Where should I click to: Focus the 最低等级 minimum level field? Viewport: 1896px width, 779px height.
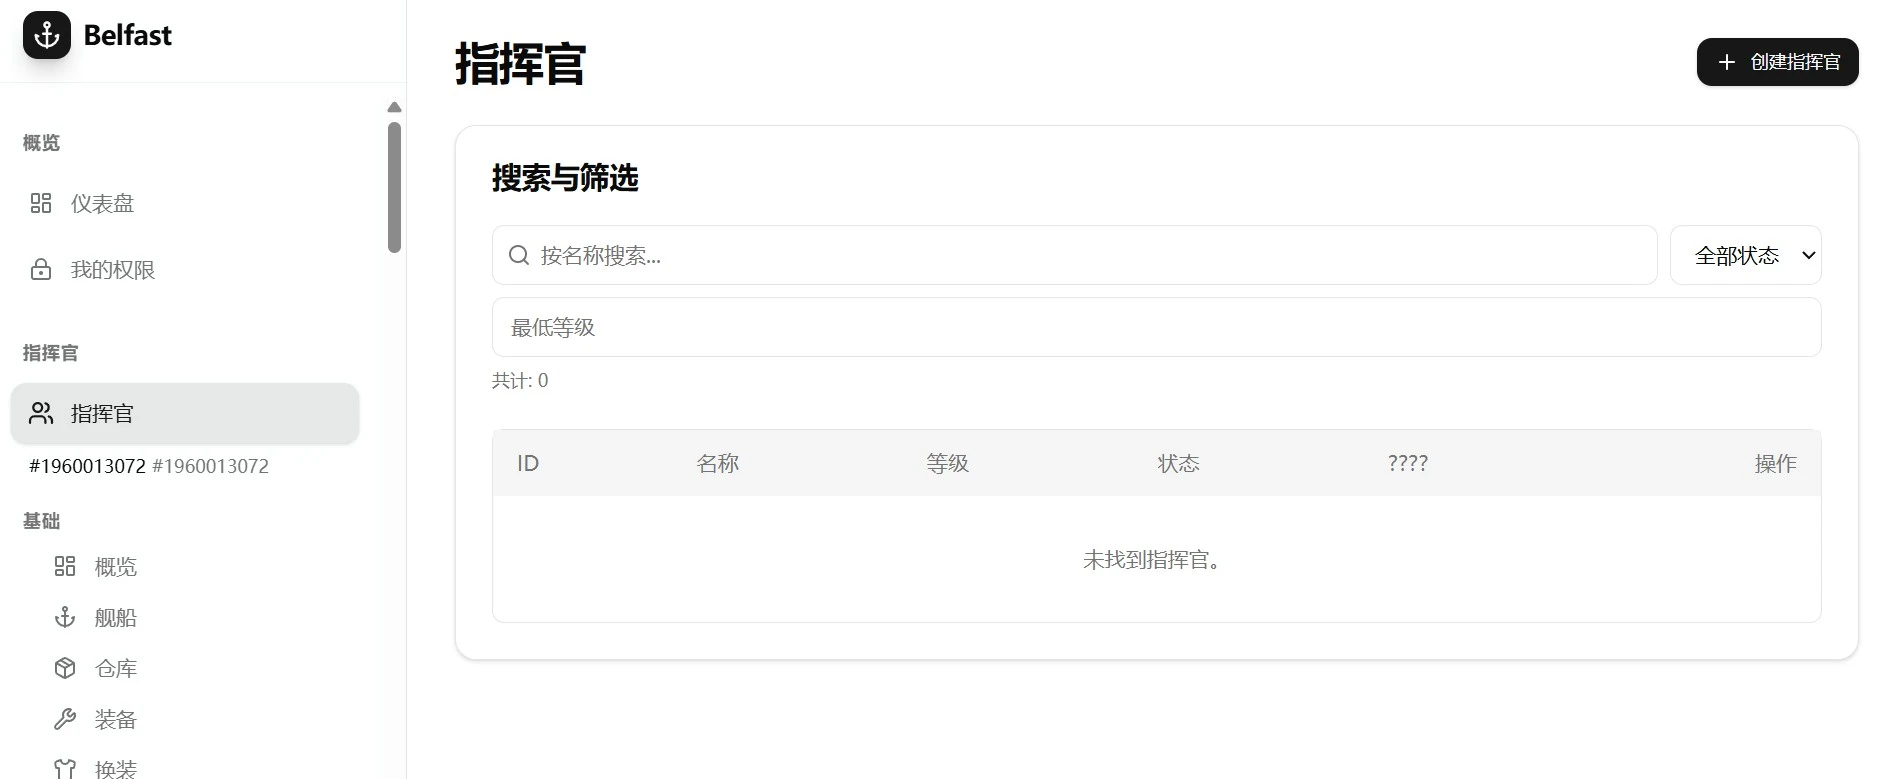[x=1156, y=327]
